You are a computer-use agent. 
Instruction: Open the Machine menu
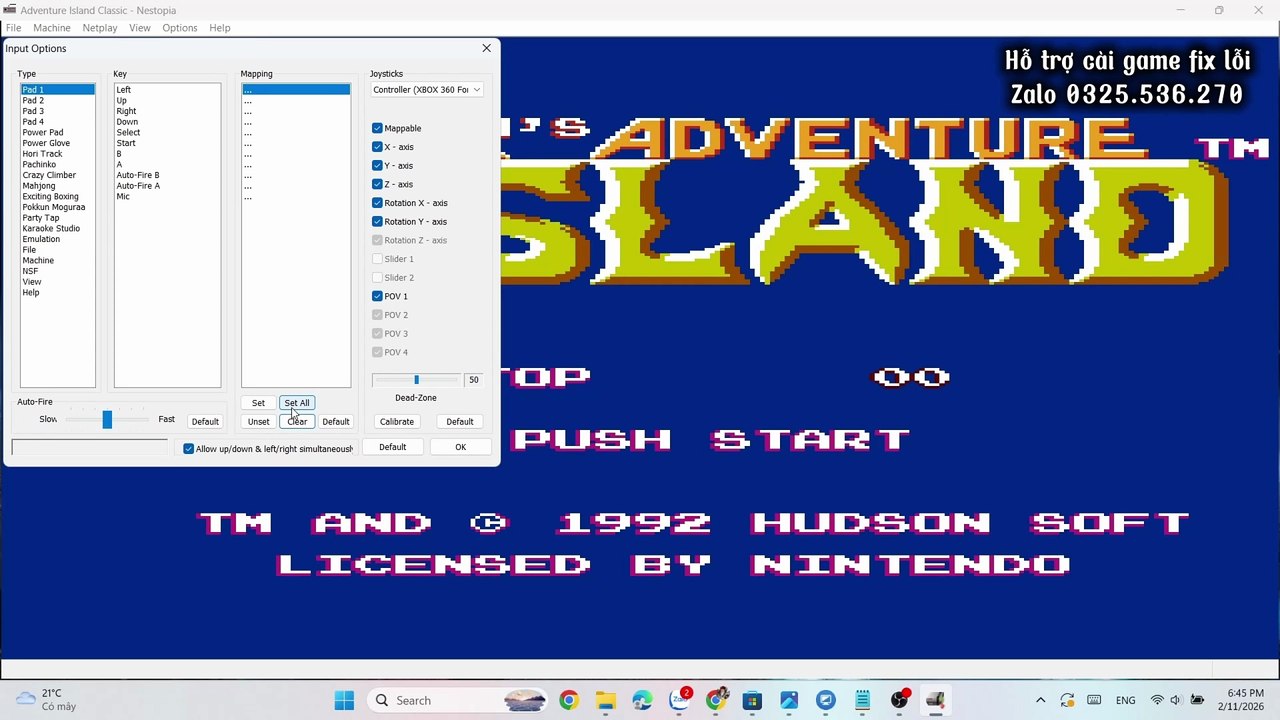click(52, 28)
